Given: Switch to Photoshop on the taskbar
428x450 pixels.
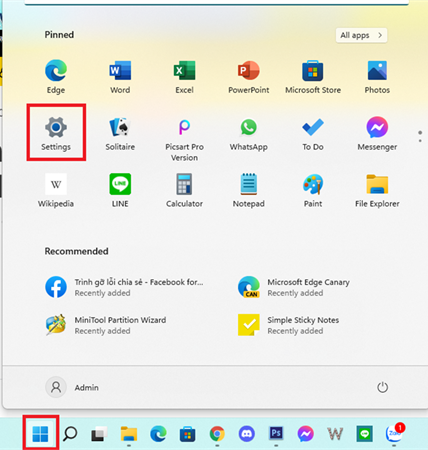Looking at the screenshot, I should (x=276, y=434).
